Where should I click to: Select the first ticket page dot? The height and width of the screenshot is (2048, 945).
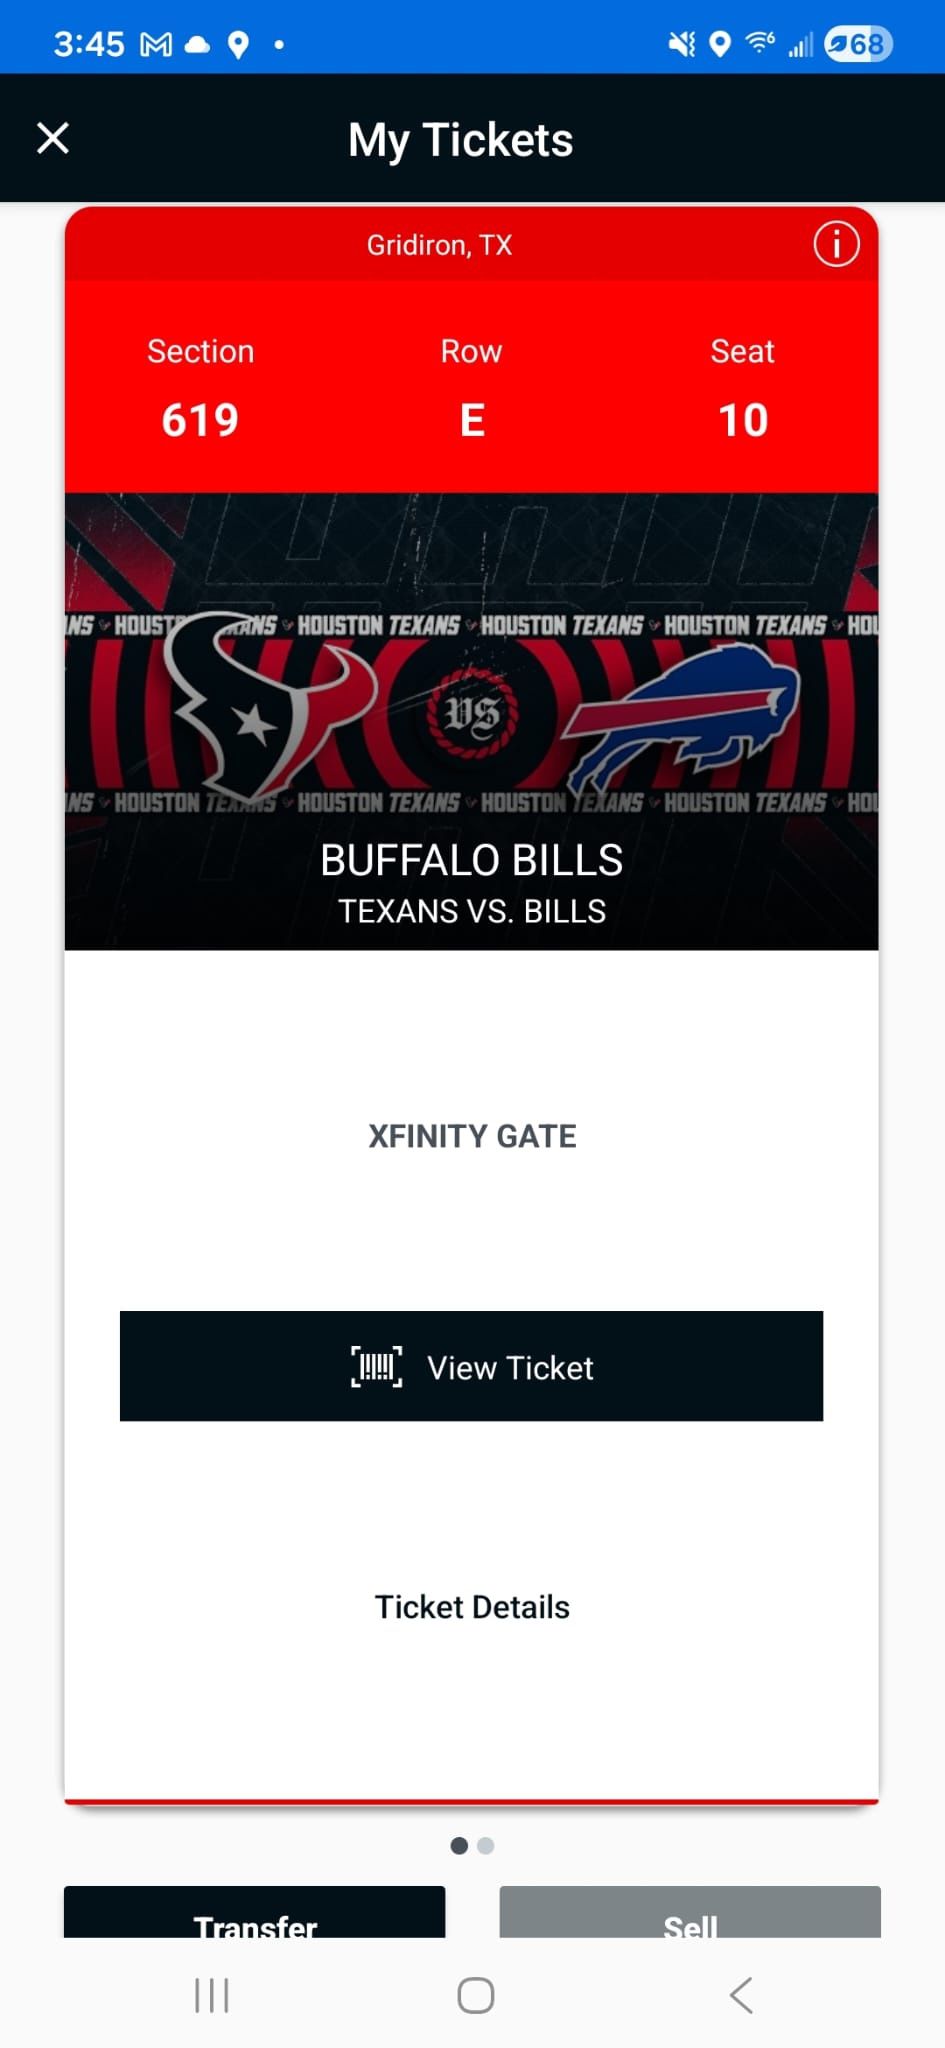(459, 1845)
